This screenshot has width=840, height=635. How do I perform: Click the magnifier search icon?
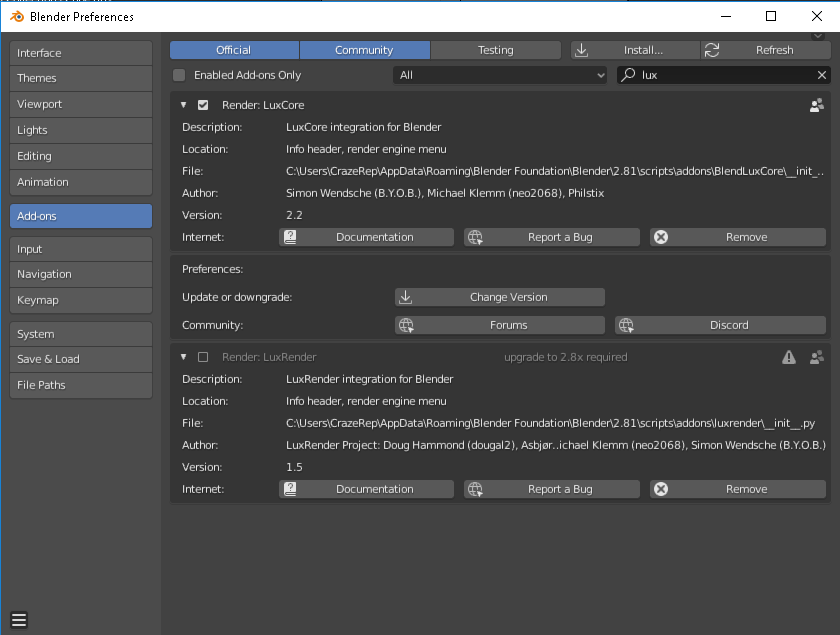(628, 74)
